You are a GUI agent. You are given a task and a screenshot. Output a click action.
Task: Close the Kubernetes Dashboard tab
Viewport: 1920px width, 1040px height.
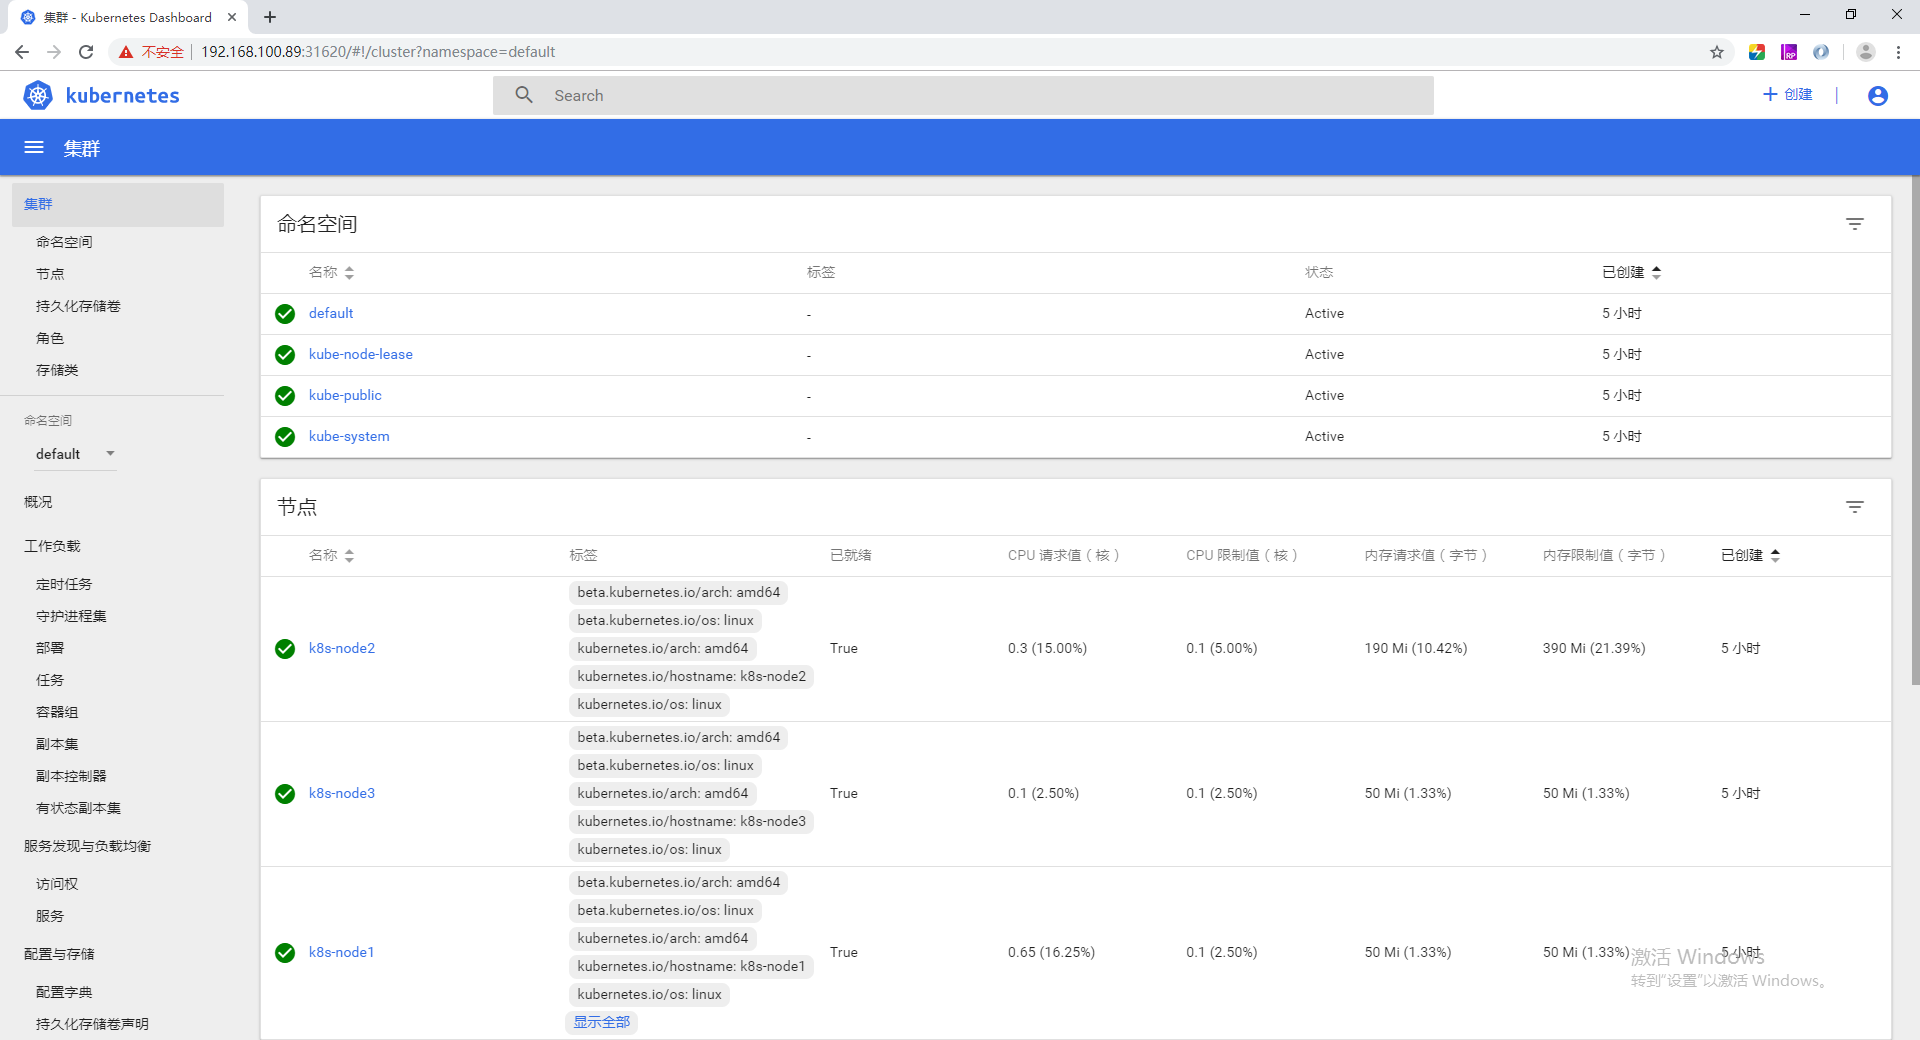tap(232, 17)
